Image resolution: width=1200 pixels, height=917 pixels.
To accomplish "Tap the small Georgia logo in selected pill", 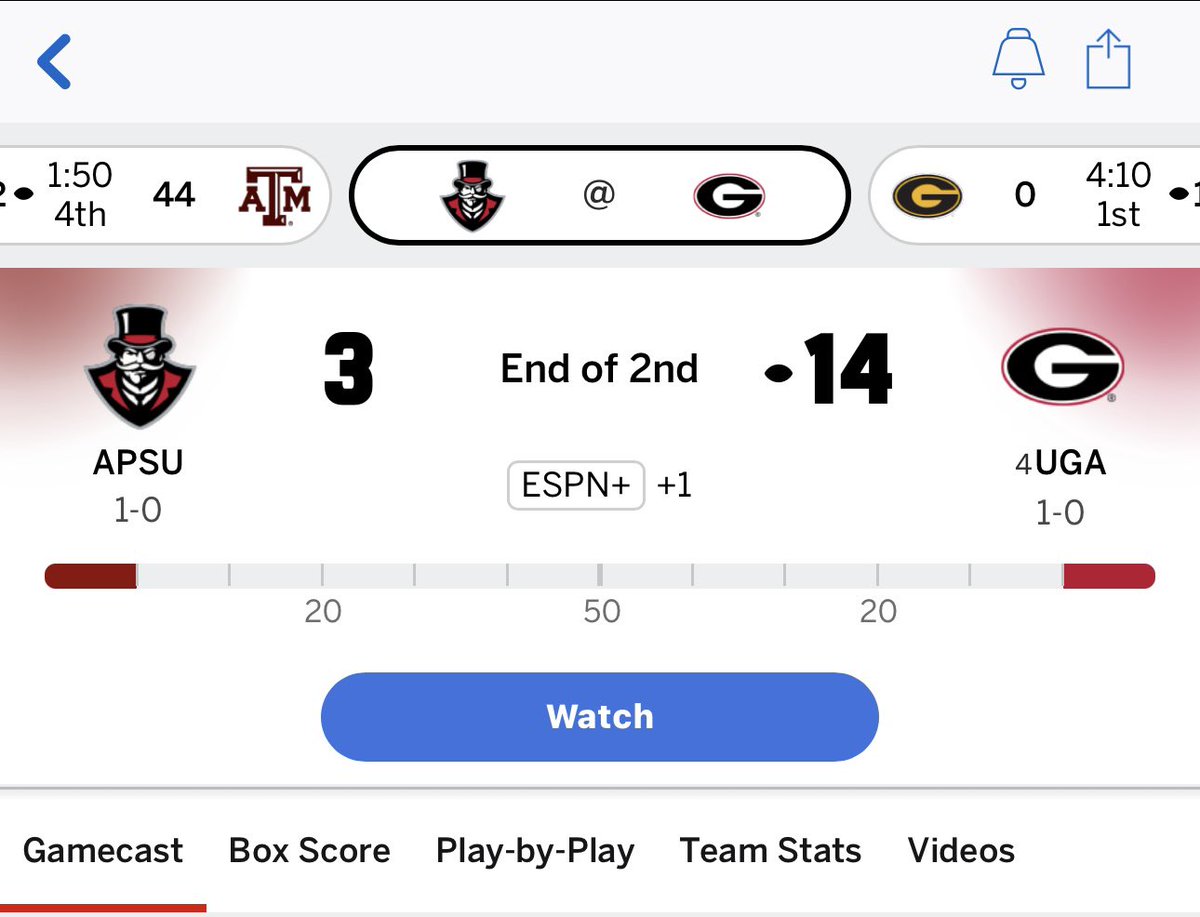I will pyautogui.click(x=729, y=196).
